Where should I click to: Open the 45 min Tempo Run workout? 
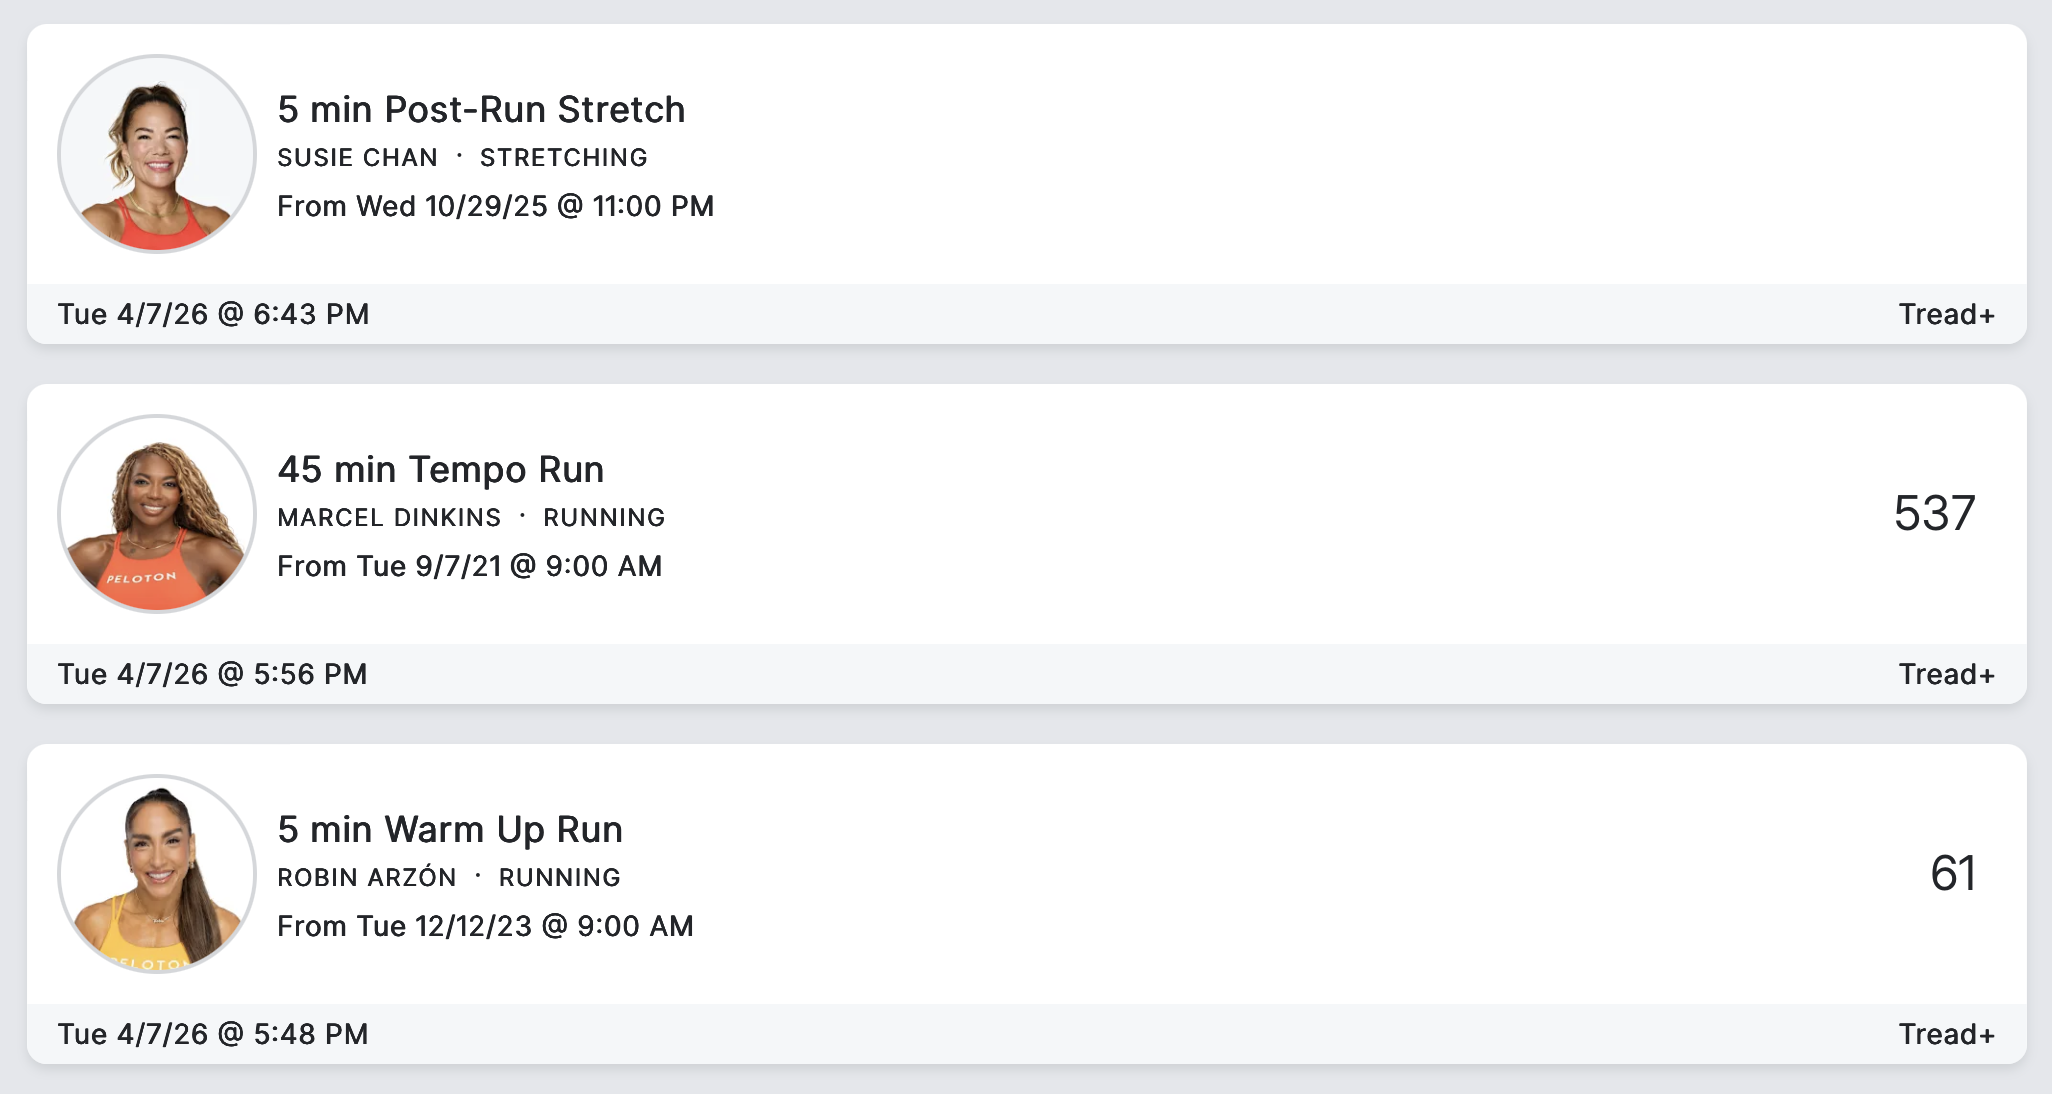440,470
